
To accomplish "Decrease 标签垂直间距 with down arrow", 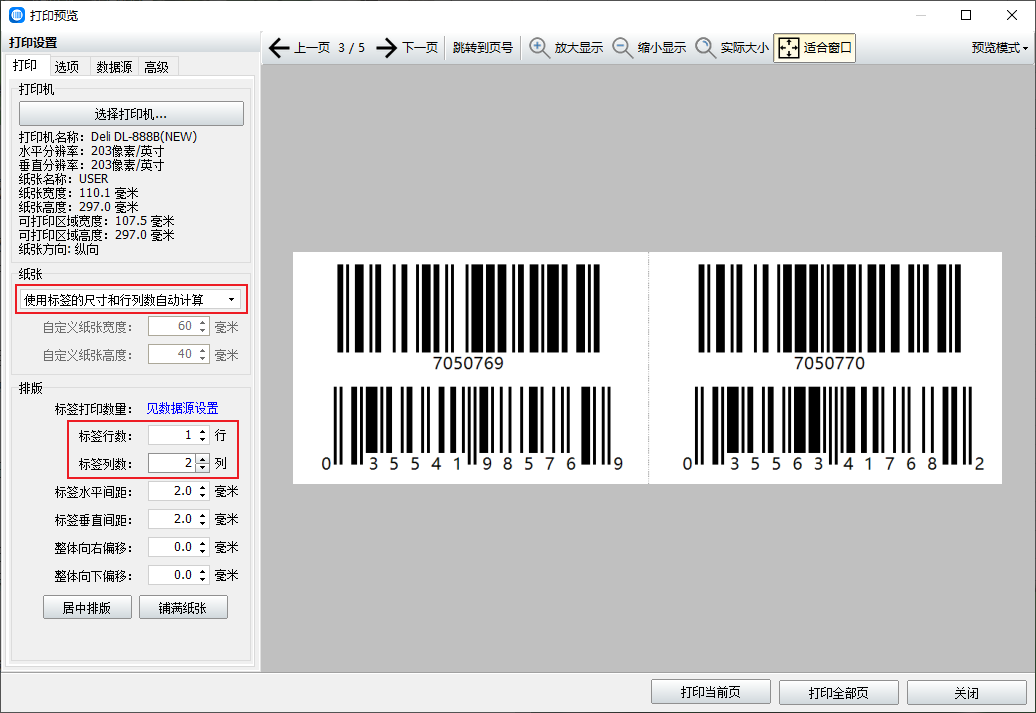I will [203, 523].
